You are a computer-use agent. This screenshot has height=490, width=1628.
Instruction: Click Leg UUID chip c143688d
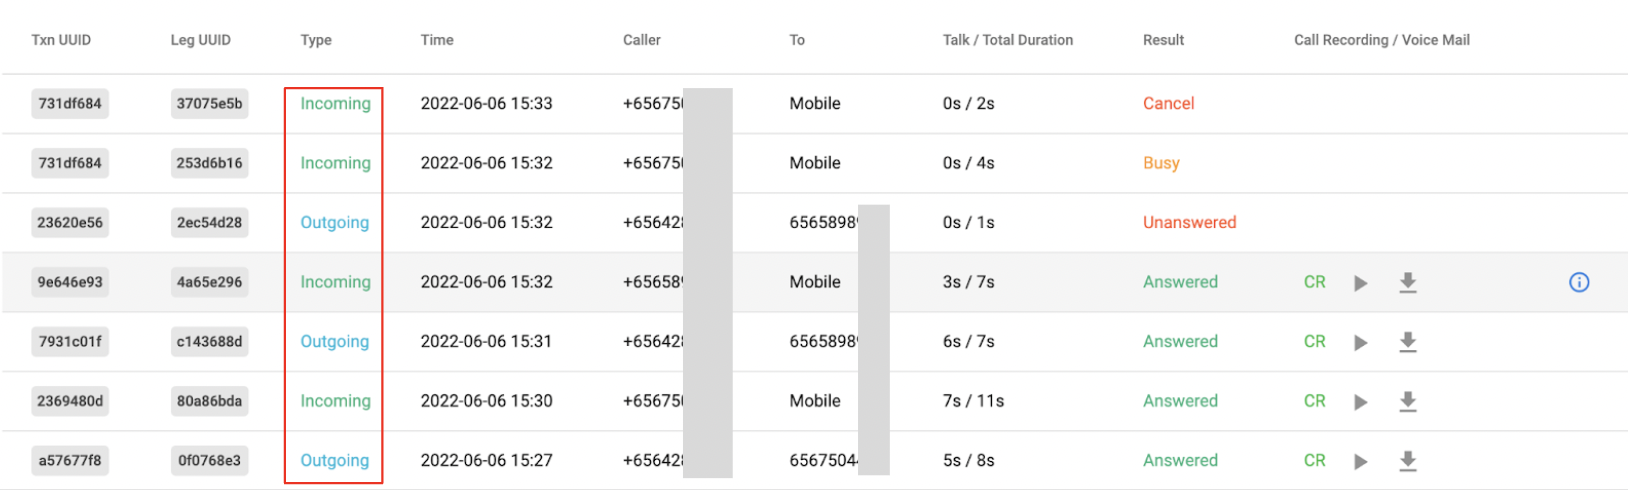[x=209, y=341]
